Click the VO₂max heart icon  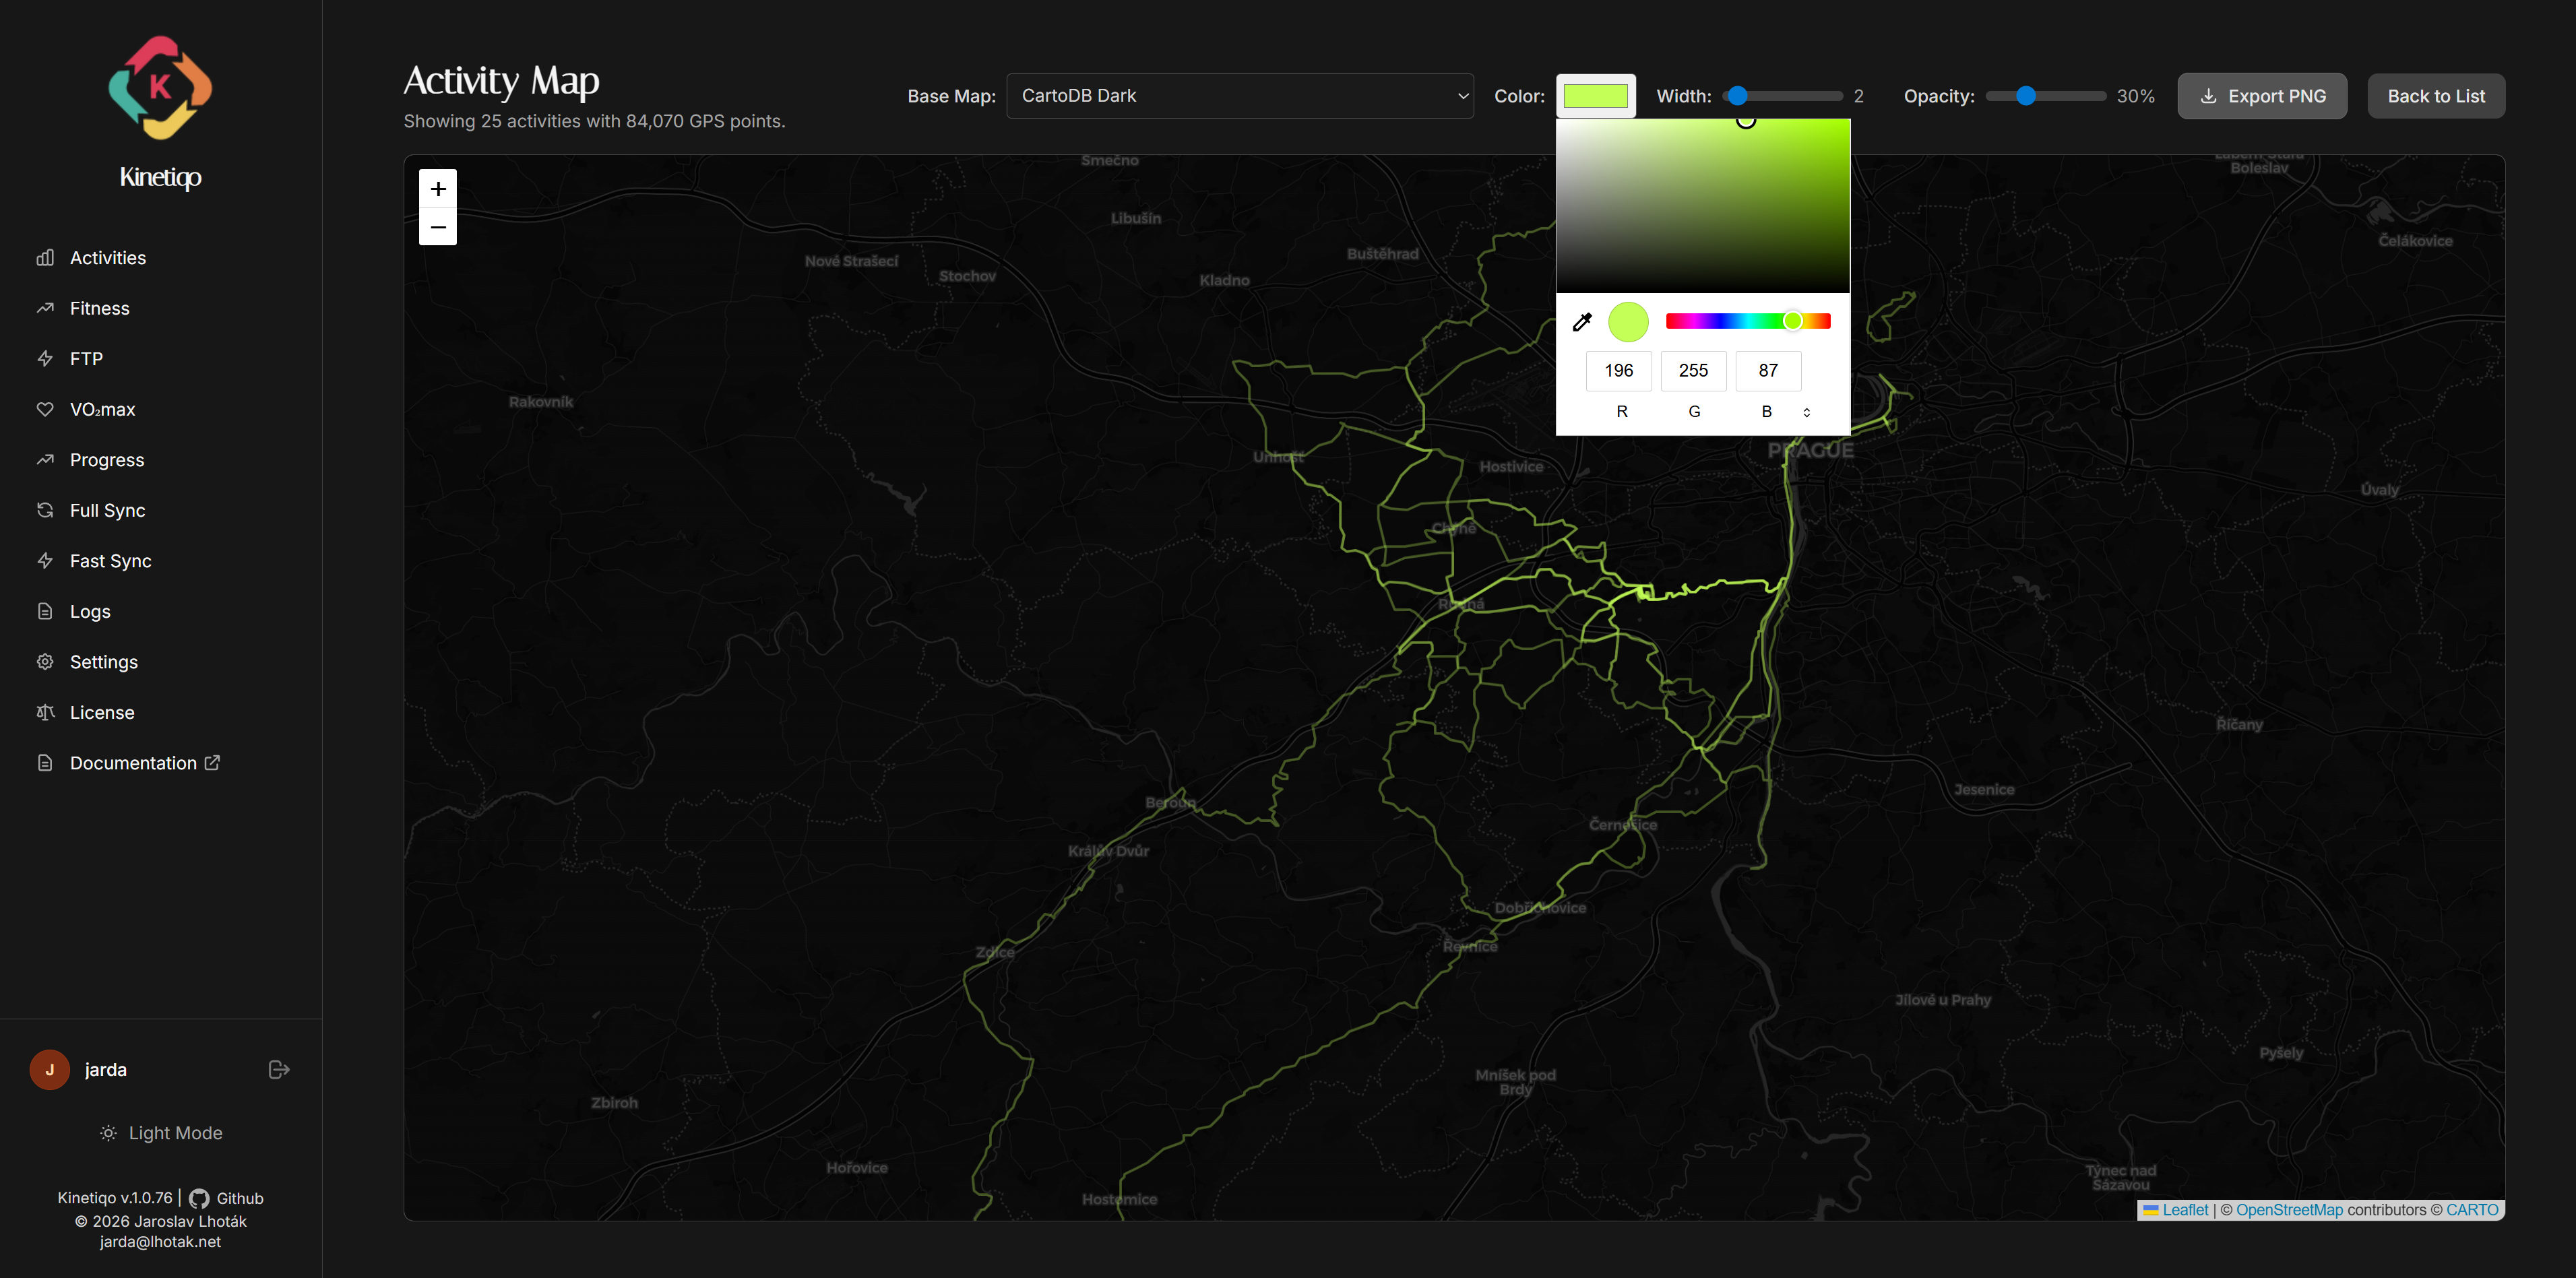click(45, 409)
